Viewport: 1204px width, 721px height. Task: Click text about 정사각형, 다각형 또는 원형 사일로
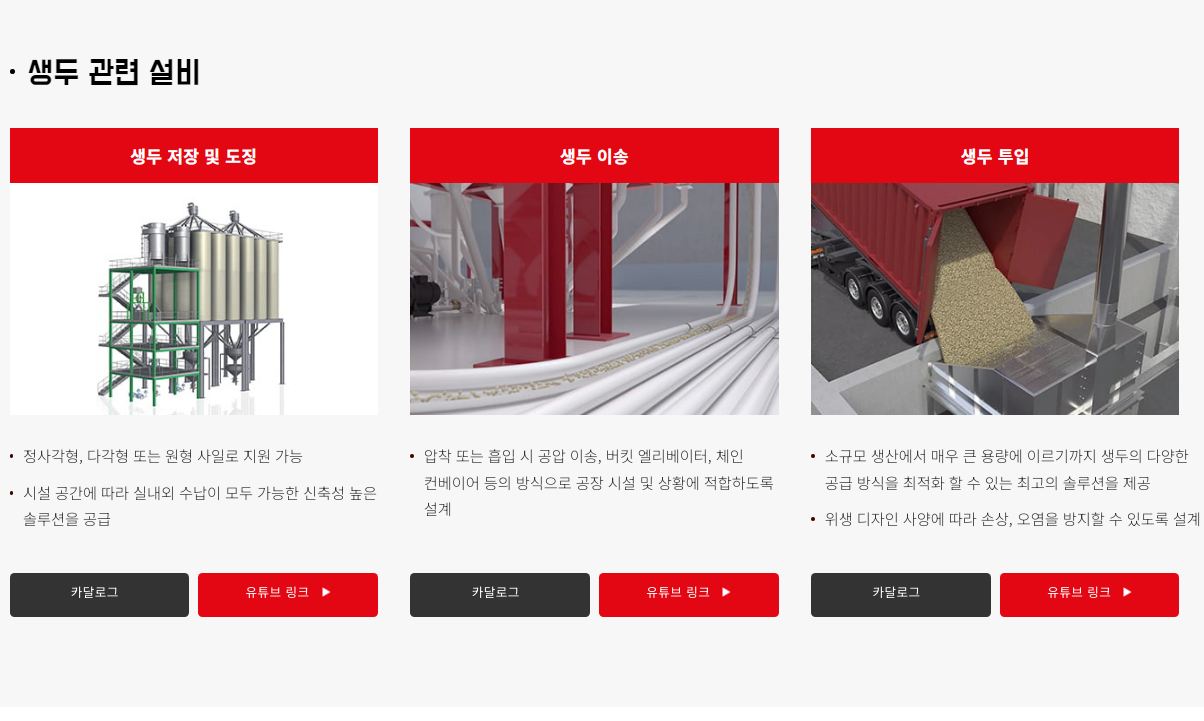pyautogui.click(x=163, y=456)
